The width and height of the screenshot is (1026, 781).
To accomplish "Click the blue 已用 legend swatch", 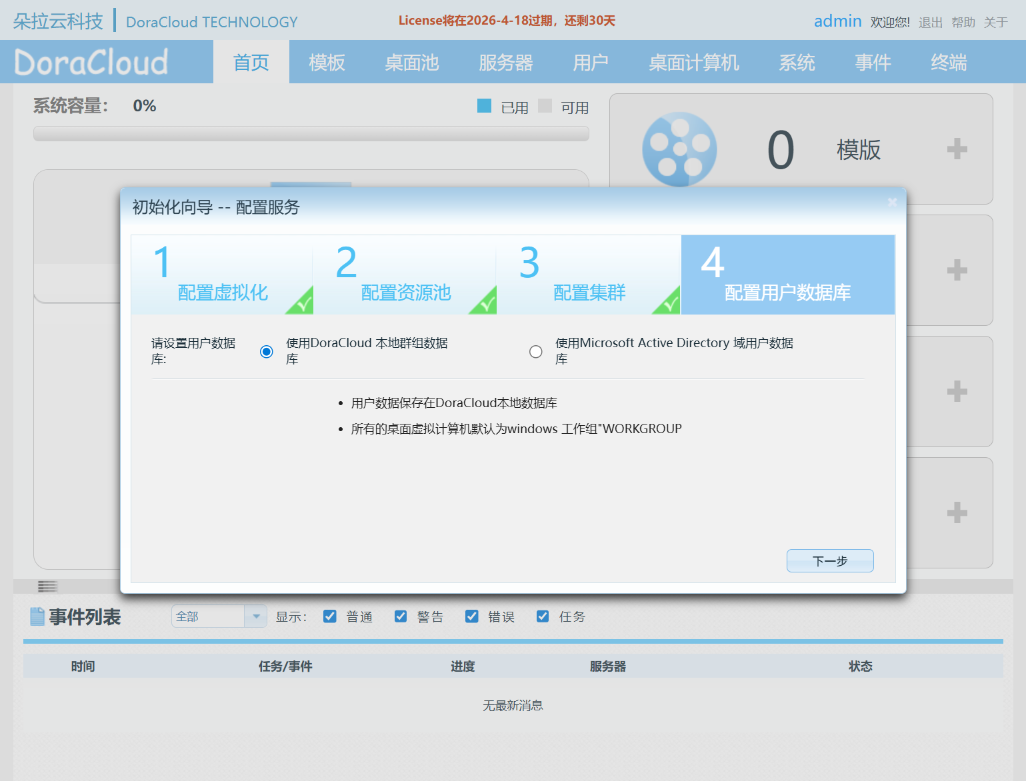I will (x=484, y=105).
